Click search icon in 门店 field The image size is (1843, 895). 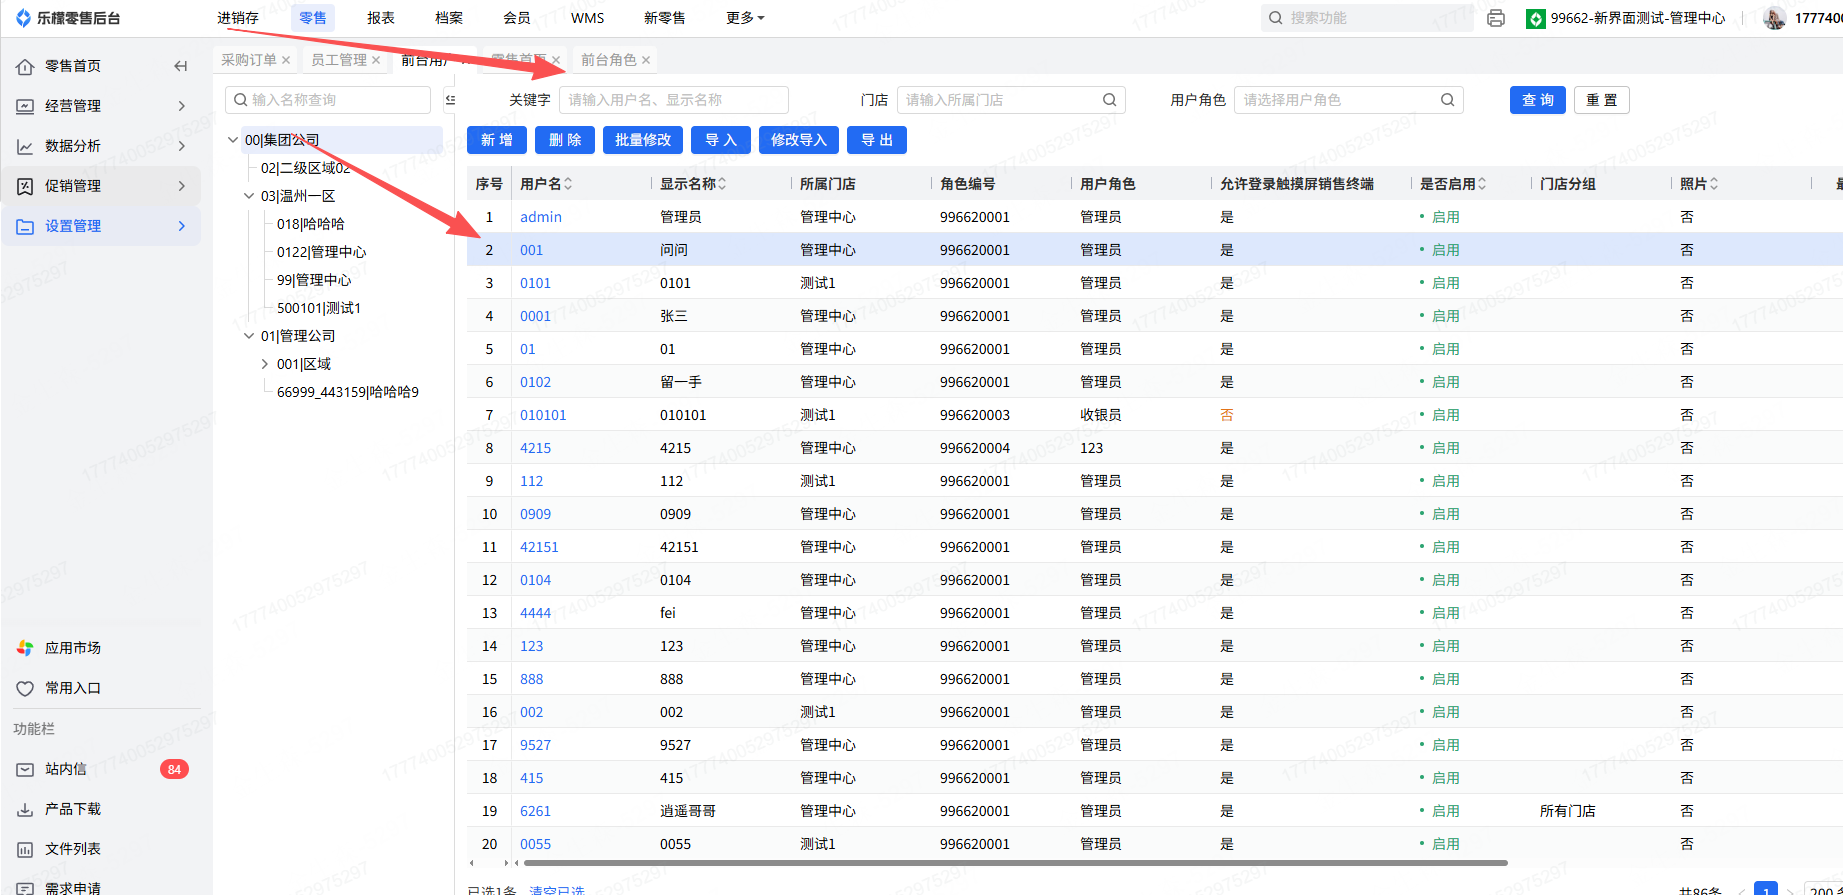[1109, 100]
